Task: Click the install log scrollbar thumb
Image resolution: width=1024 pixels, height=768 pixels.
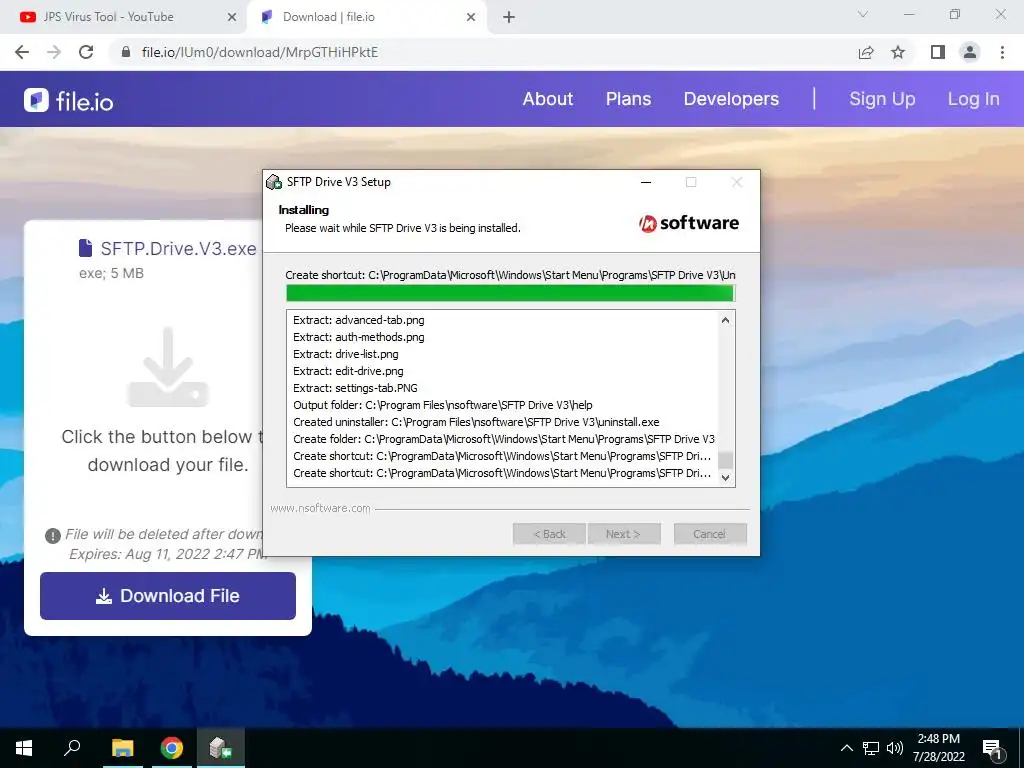Action: [x=725, y=460]
